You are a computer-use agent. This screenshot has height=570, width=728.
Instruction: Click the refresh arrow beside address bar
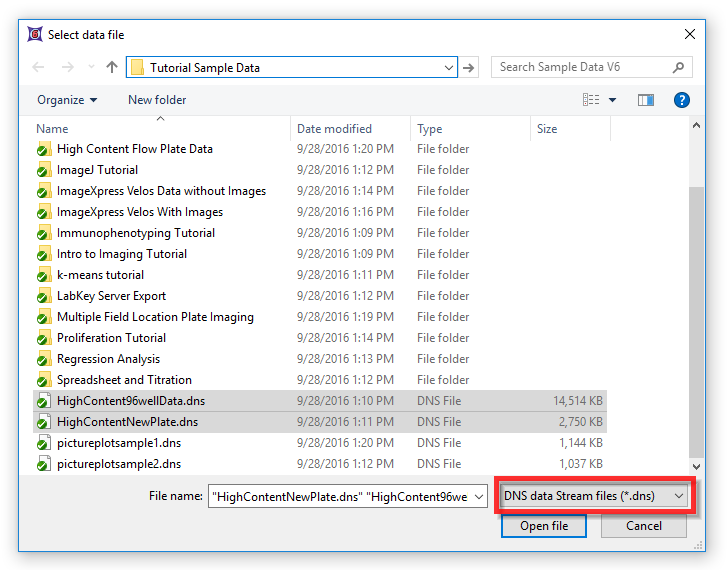[x=470, y=67]
